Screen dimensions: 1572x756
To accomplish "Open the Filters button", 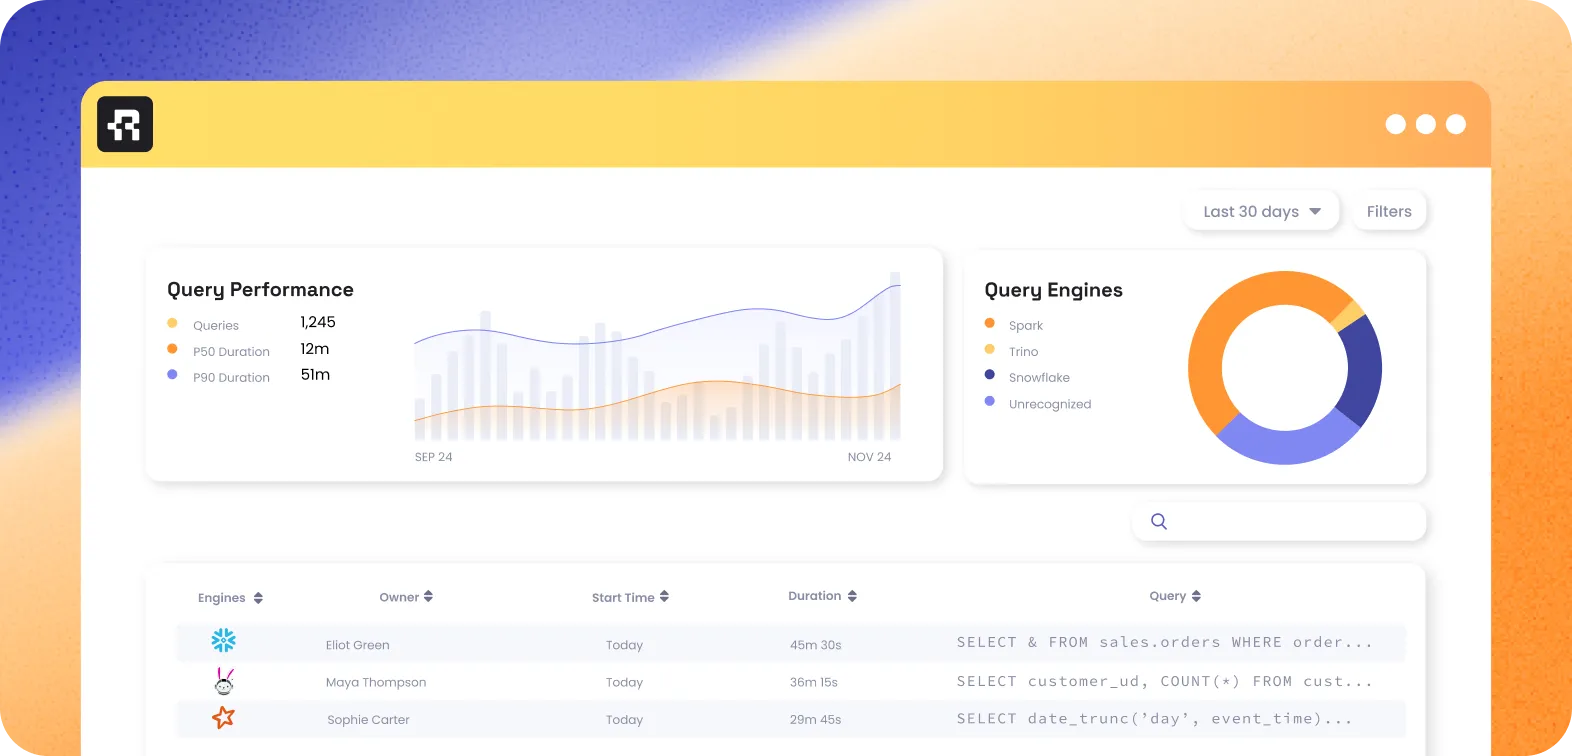I will point(1389,211).
